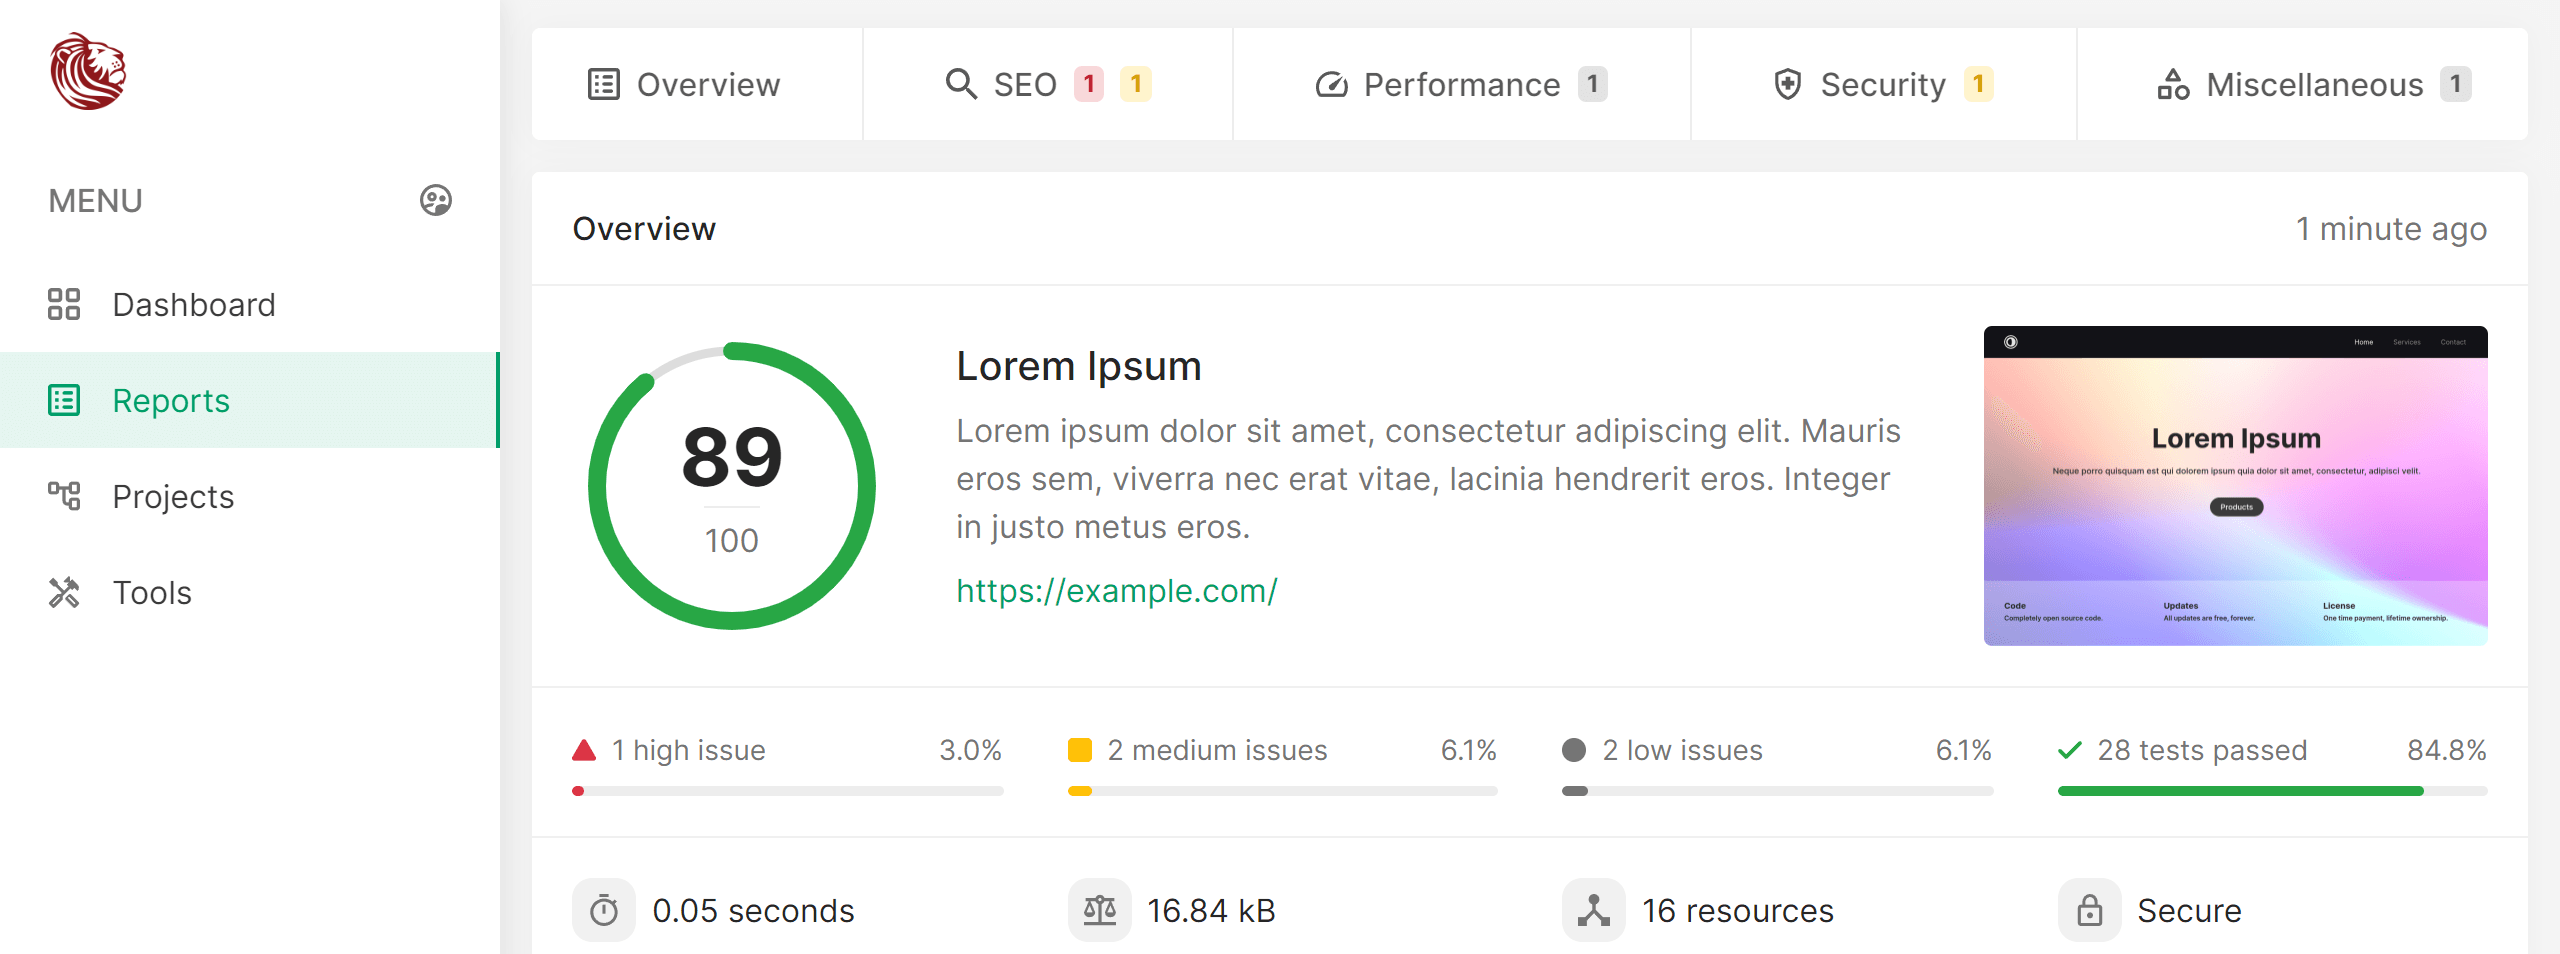Click the Tools wrench icon
Image resolution: width=2560 pixels, height=954 pixels.
64,592
